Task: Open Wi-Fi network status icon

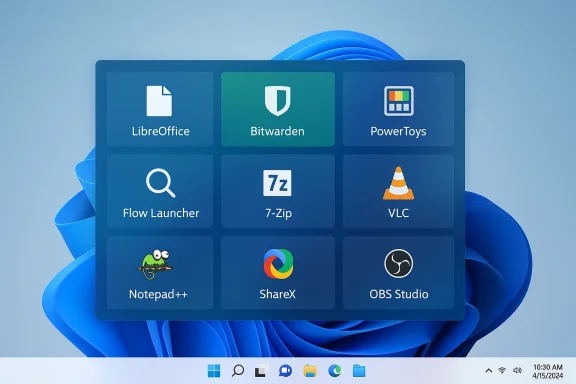Action: pos(502,370)
